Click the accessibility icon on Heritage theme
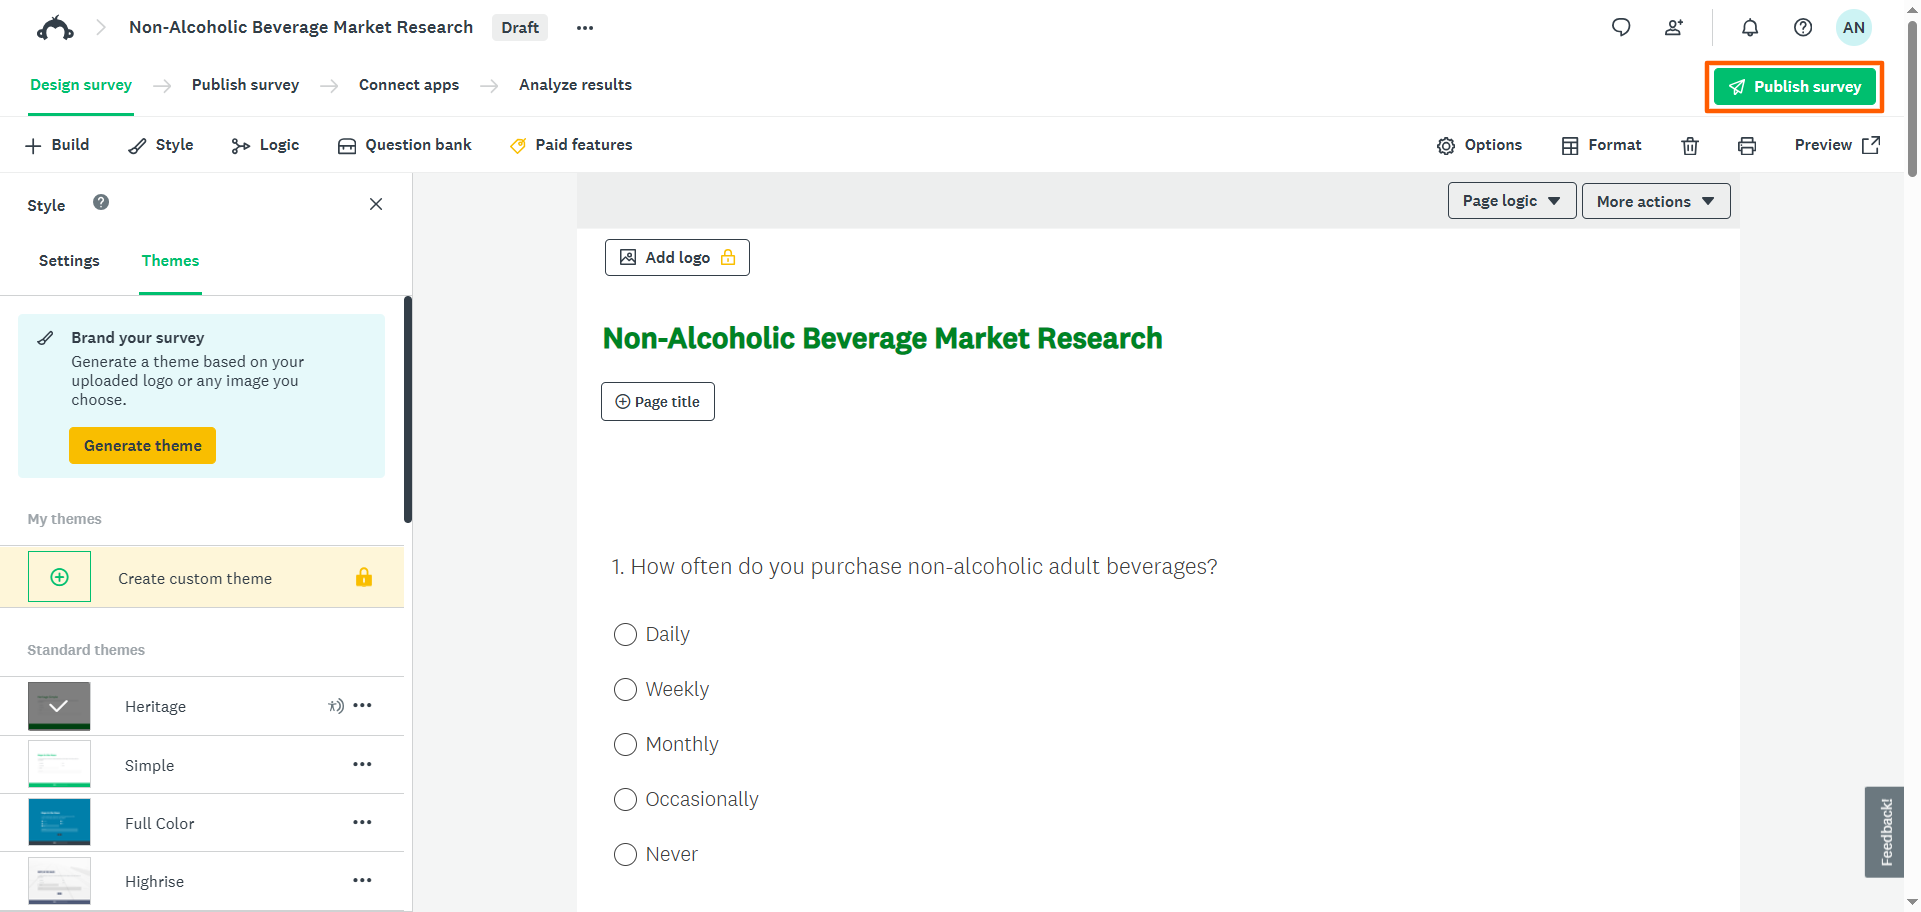 click(x=336, y=706)
